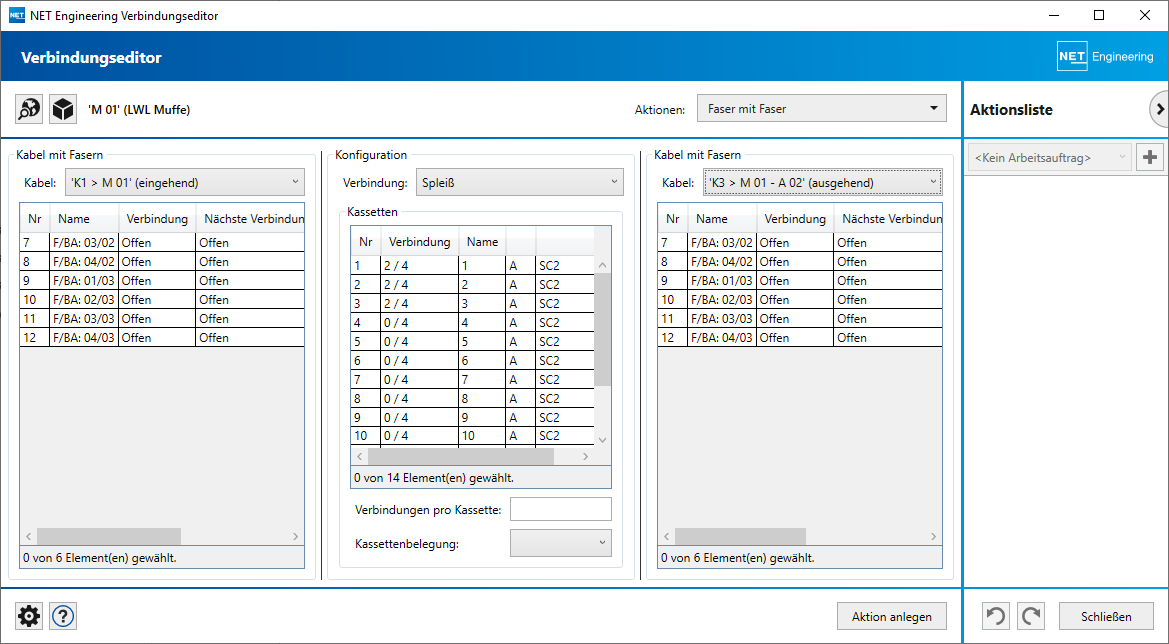Click the 3D cube icon beside 'M 01'
Image resolution: width=1169 pixels, height=644 pixels.
[x=63, y=109]
